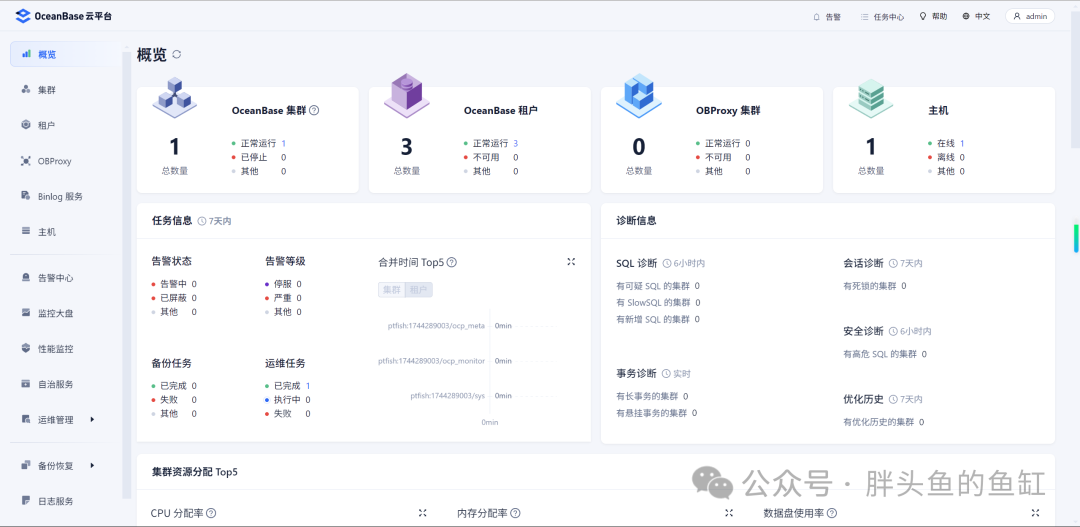The height and width of the screenshot is (527, 1080).
Task: Click the help icon beside 合并时间 Top5
Action: coord(452,262)
